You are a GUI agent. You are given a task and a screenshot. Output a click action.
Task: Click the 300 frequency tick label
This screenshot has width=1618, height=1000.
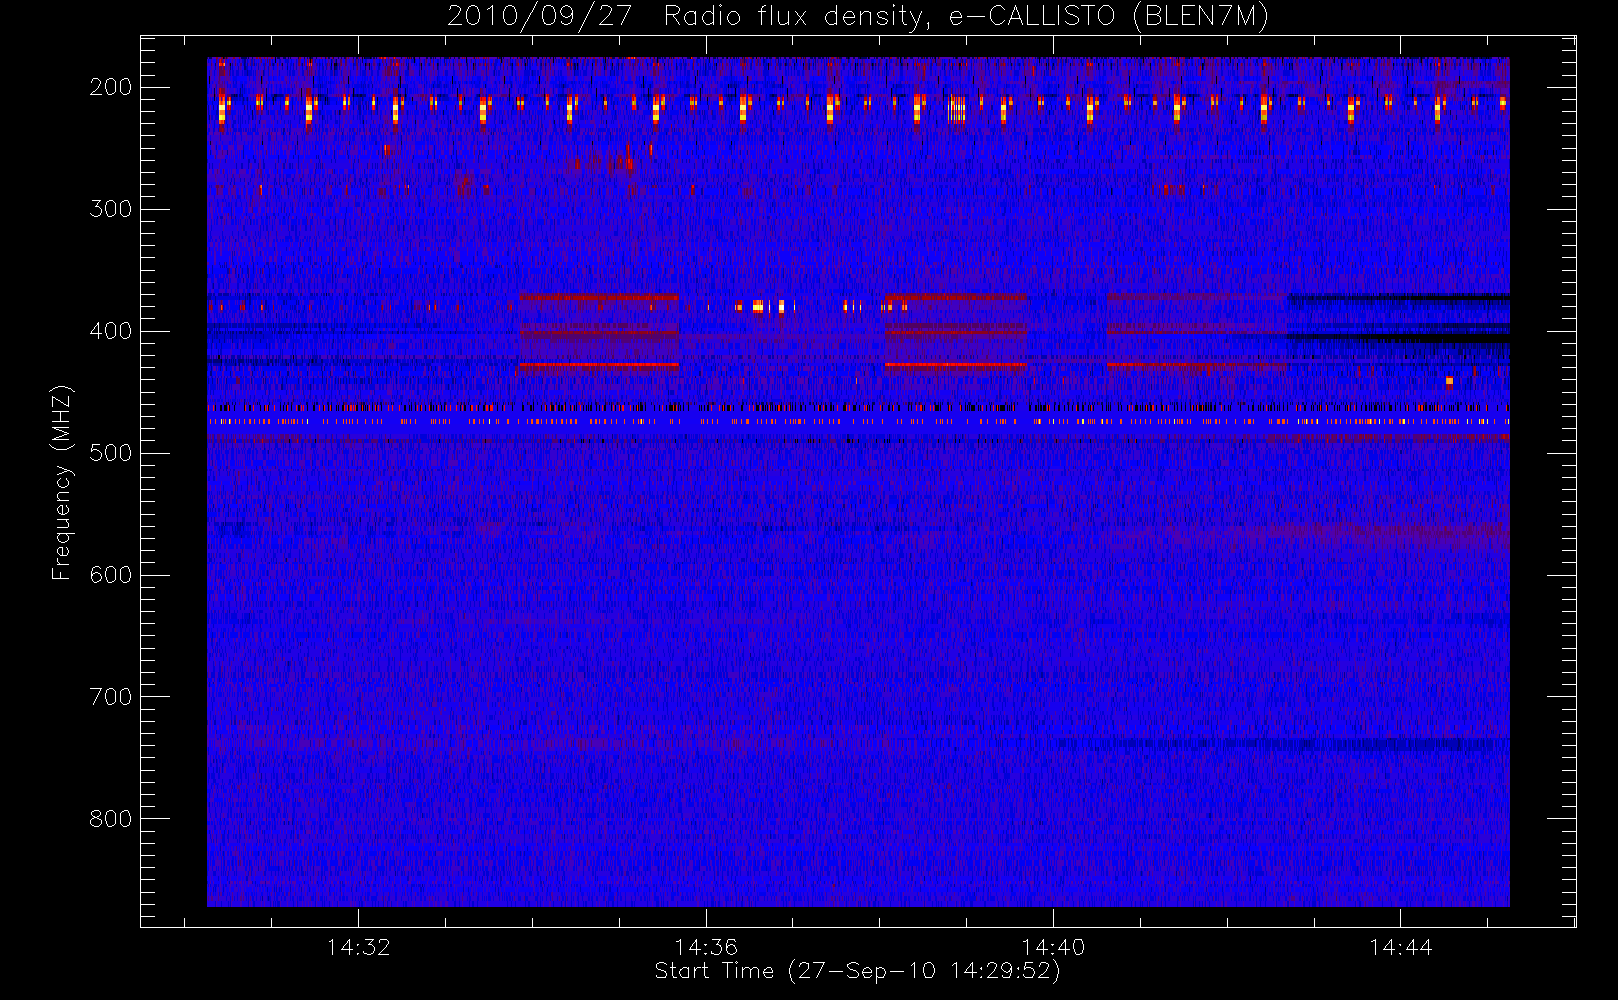coord(111,209)
